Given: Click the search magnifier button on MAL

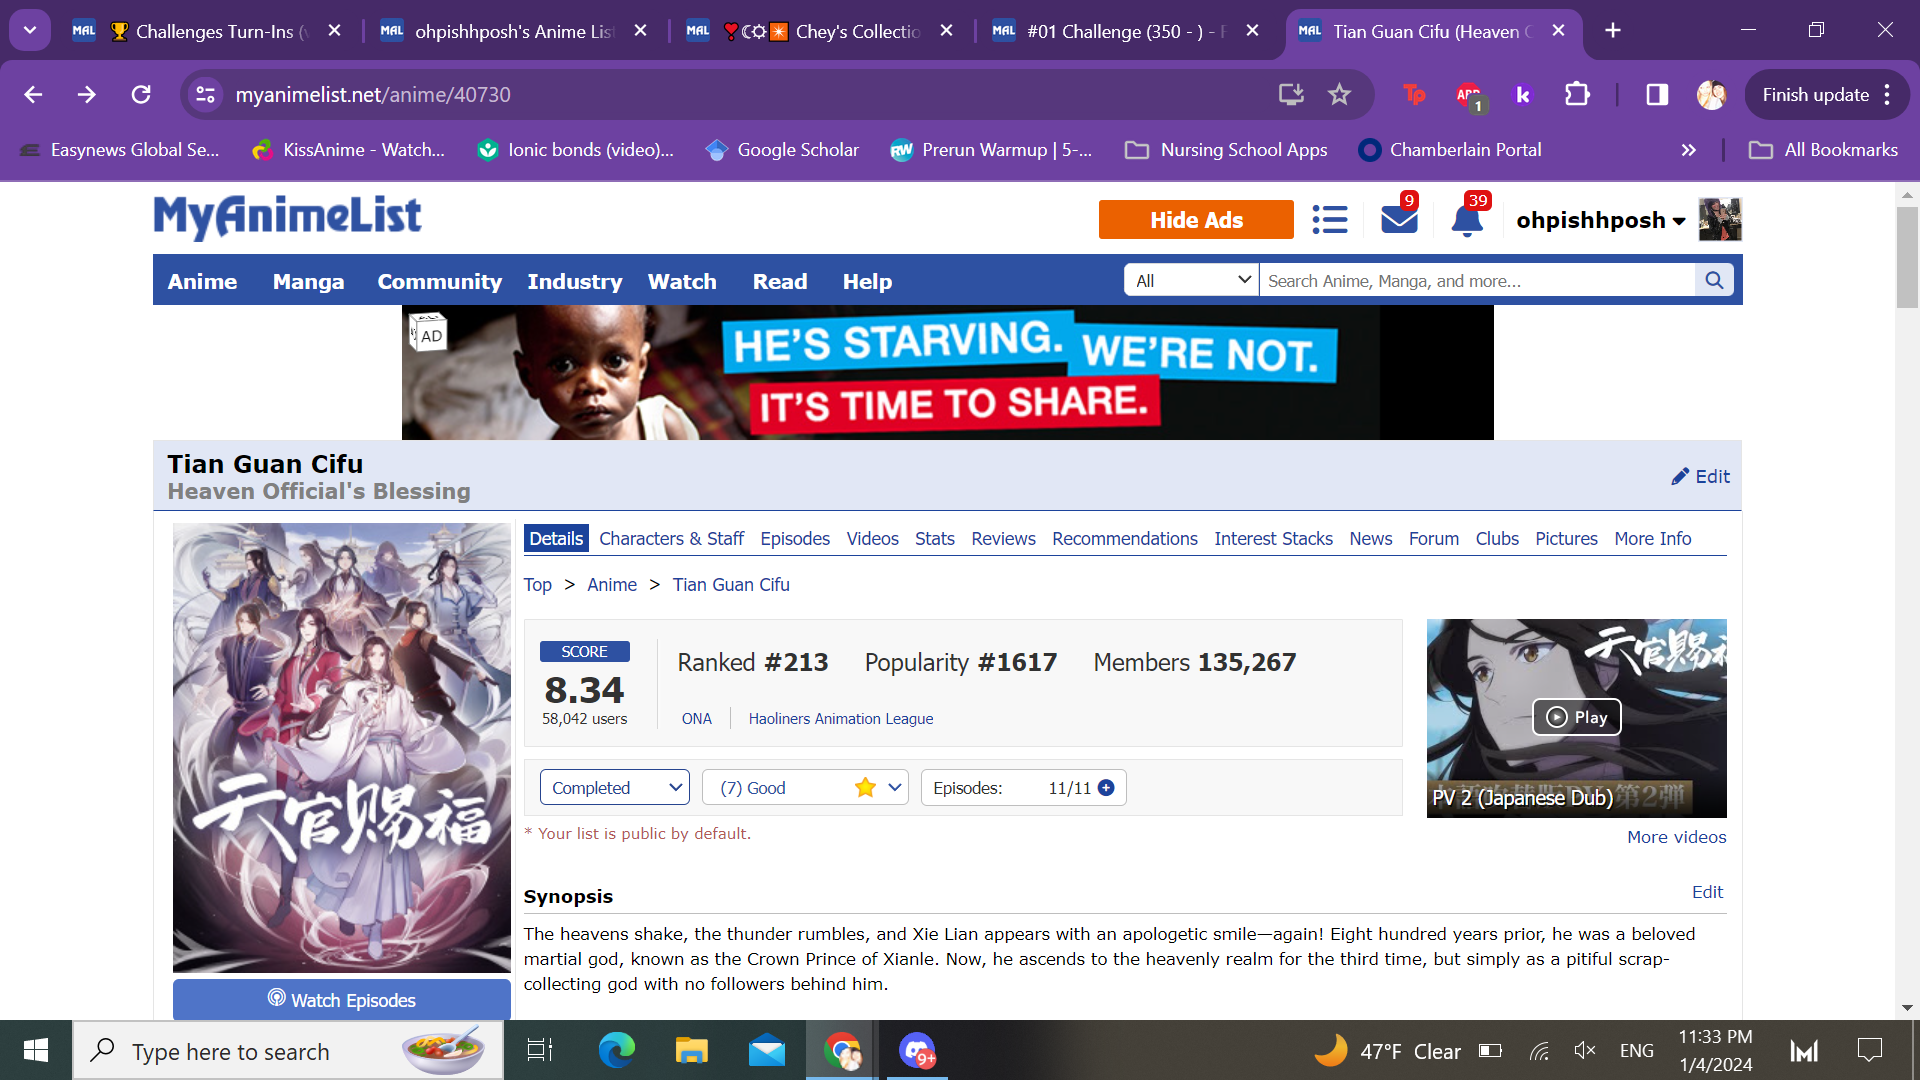Looking at the screenshot, I should point(1714,280).
